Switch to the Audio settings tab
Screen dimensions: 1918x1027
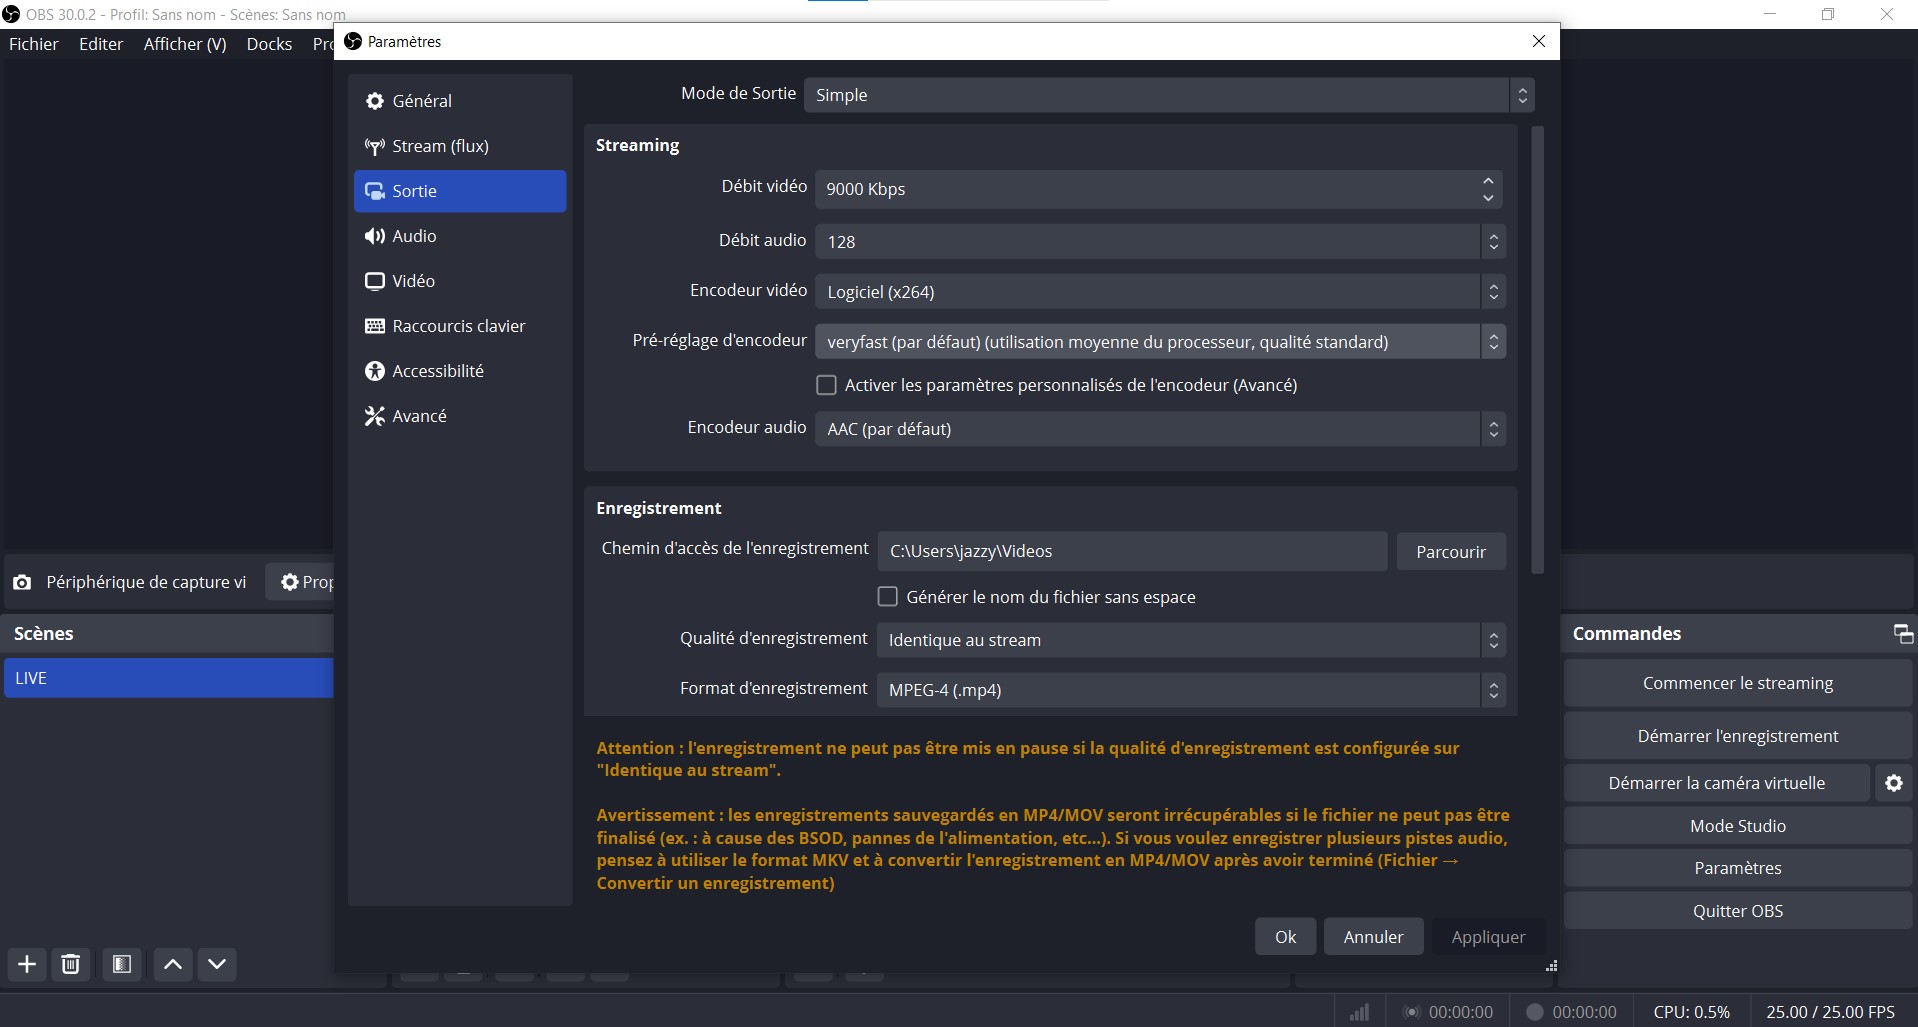point(414,236)
